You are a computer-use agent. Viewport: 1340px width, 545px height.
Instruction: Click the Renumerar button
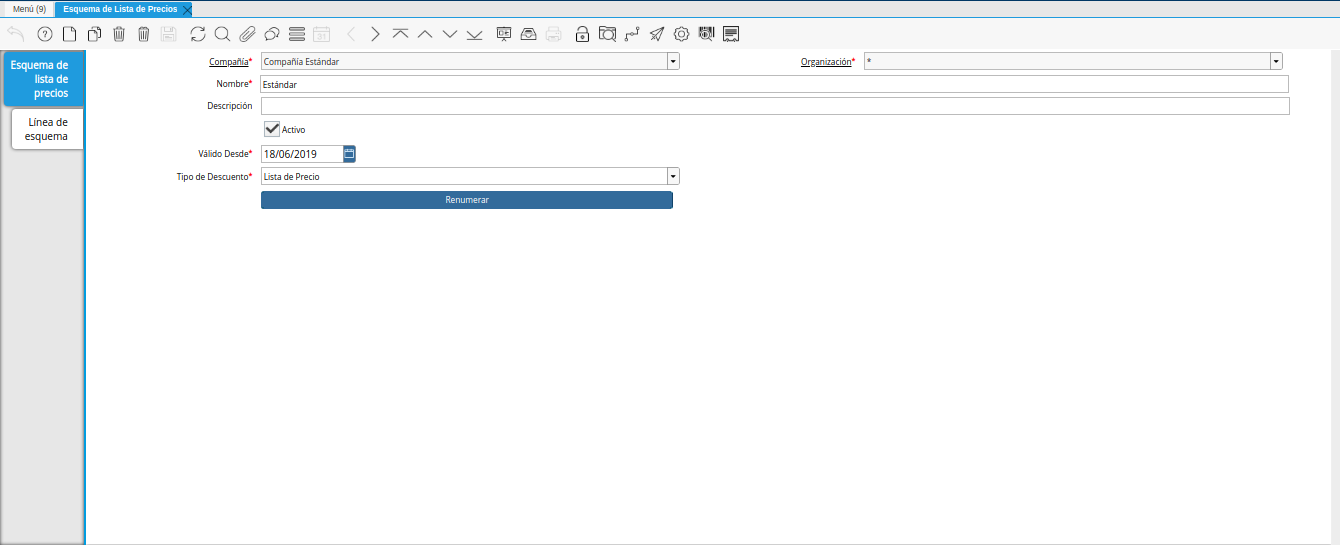coord(467,200)
